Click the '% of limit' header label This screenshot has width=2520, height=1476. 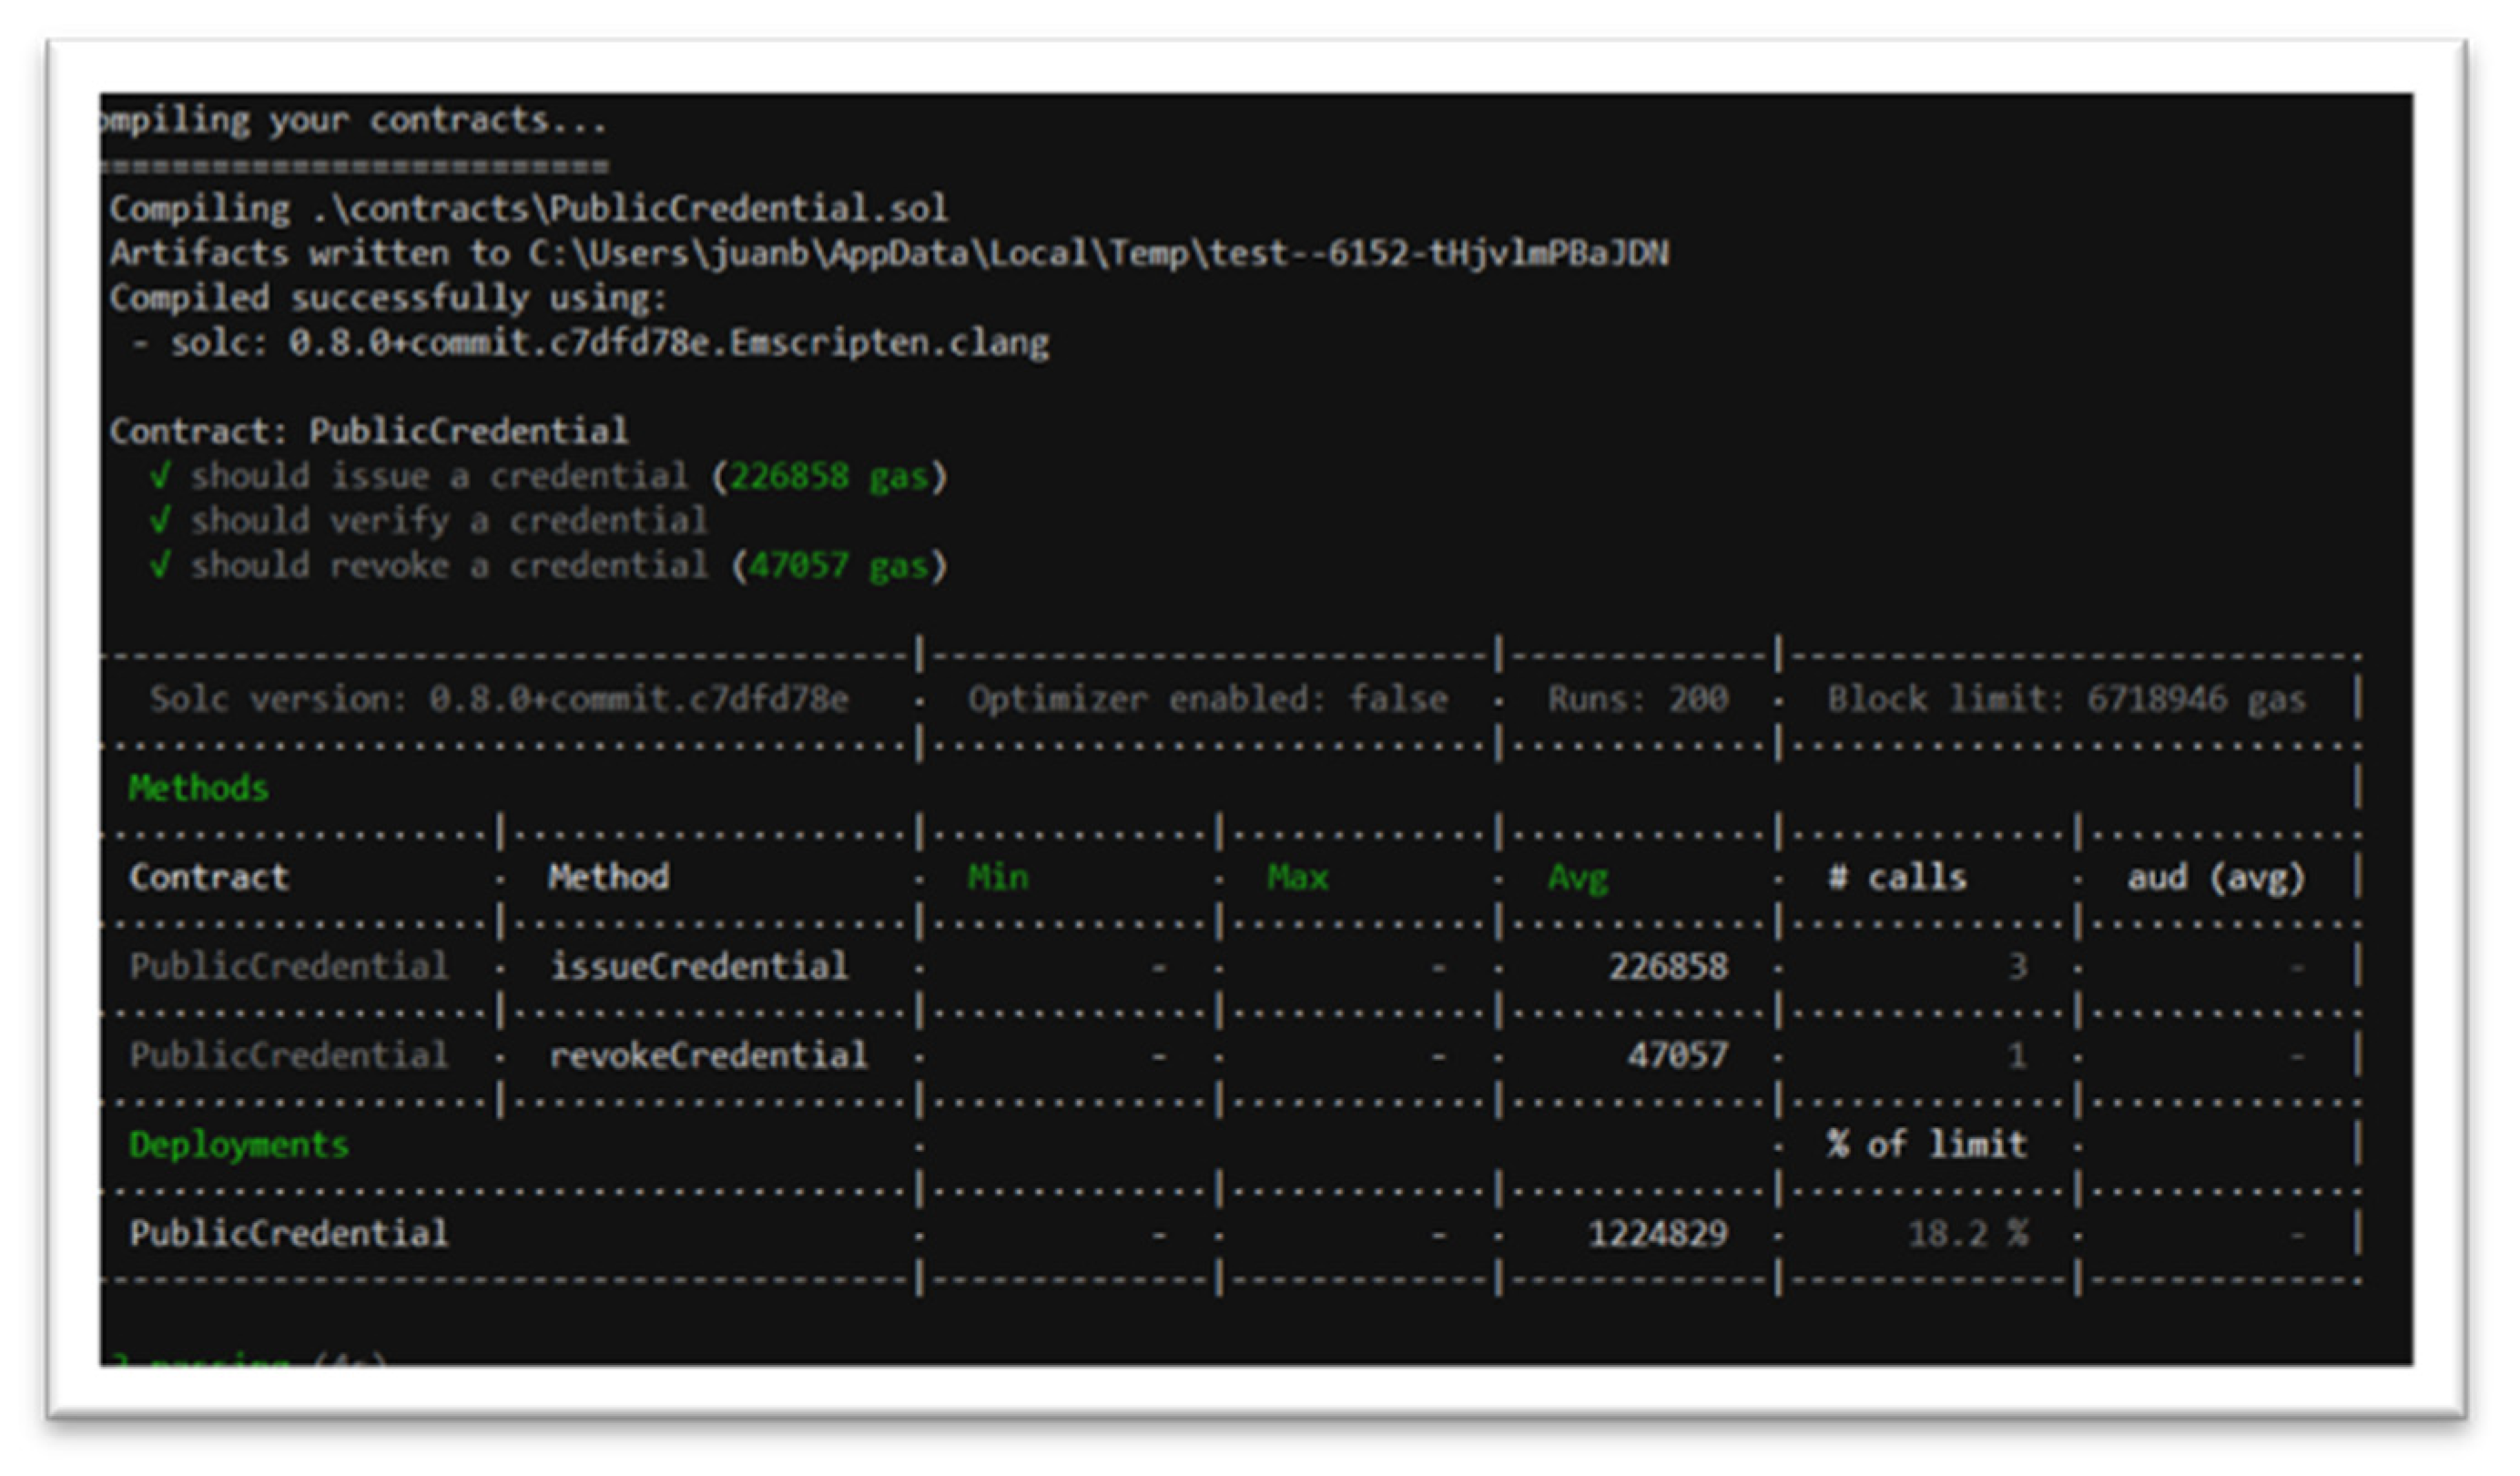(x=1926, y=1144)
